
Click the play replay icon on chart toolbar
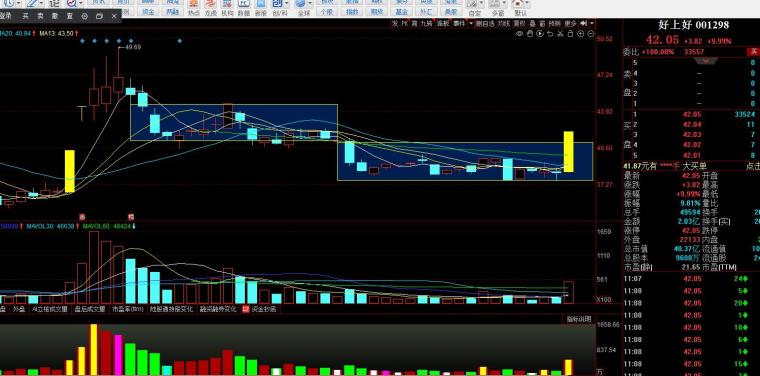tap(540, 33)
